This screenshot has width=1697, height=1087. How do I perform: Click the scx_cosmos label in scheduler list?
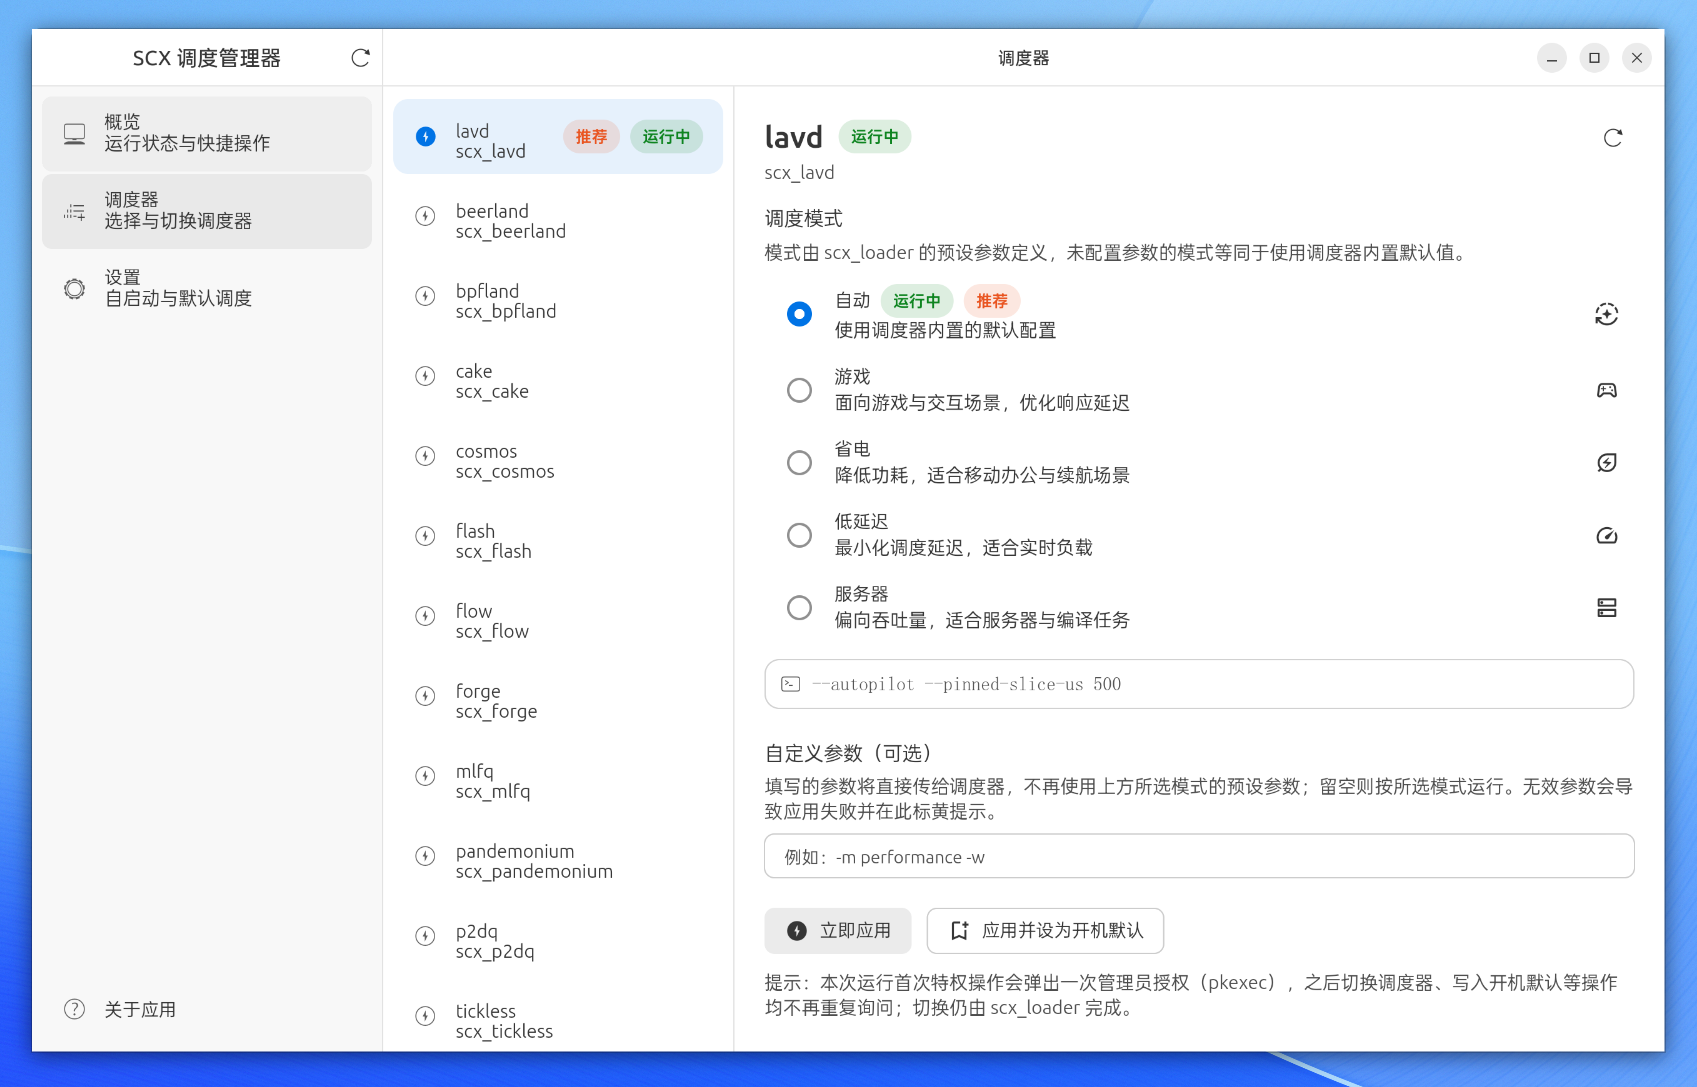click(x=505, y=472)
